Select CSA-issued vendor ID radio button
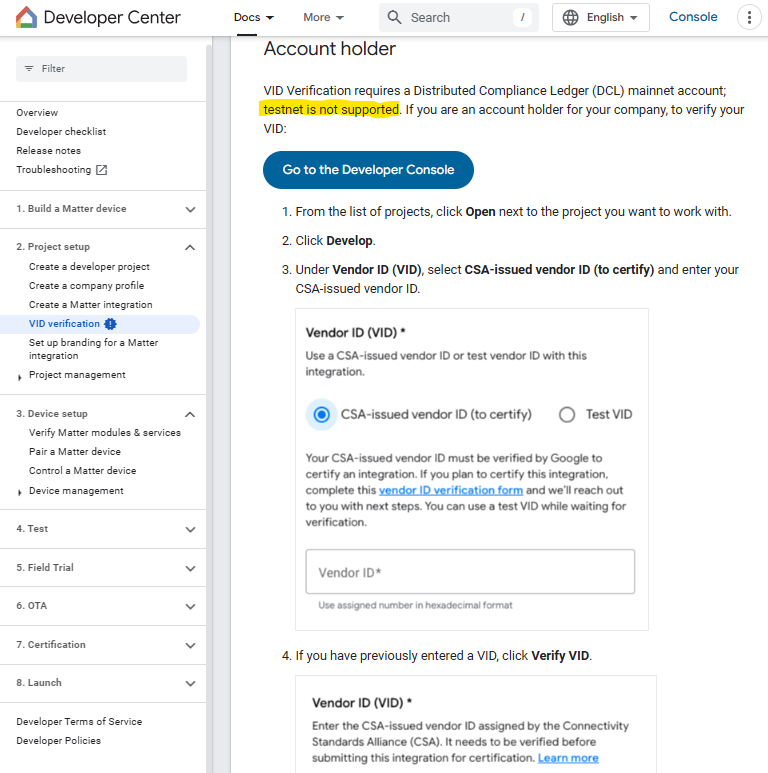The height and width of the screenshot is (773, 768). 321,414
